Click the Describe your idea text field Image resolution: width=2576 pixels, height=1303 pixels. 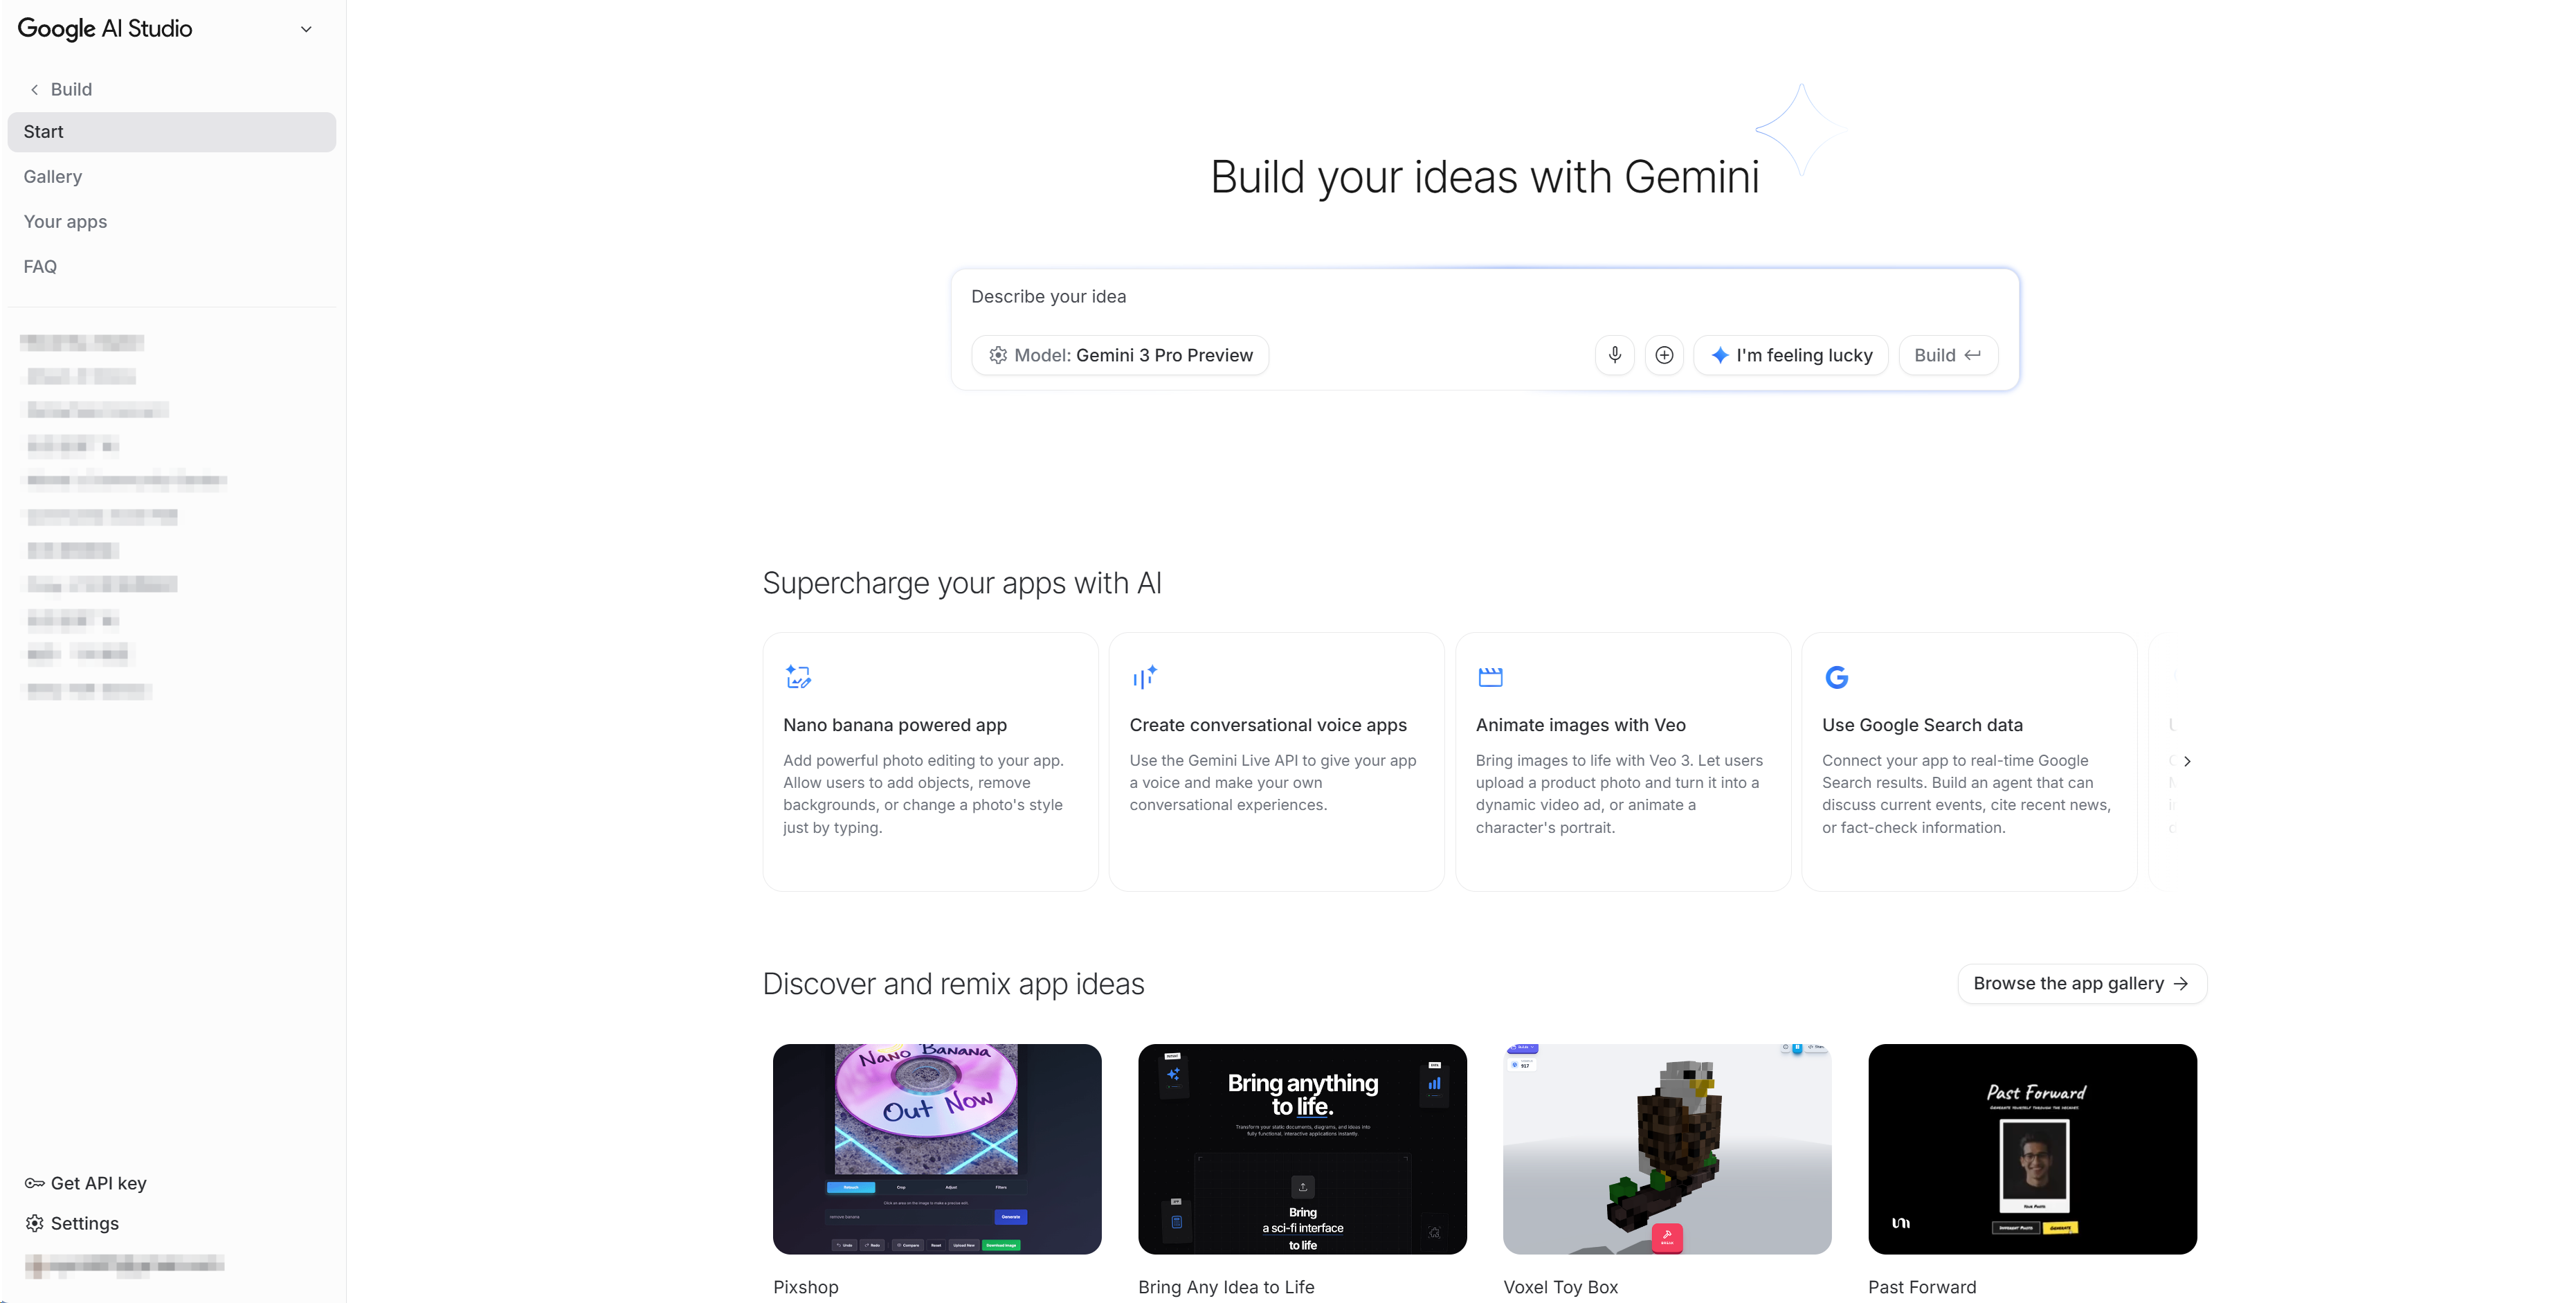pyautogui.click(x=1484, y=297)
